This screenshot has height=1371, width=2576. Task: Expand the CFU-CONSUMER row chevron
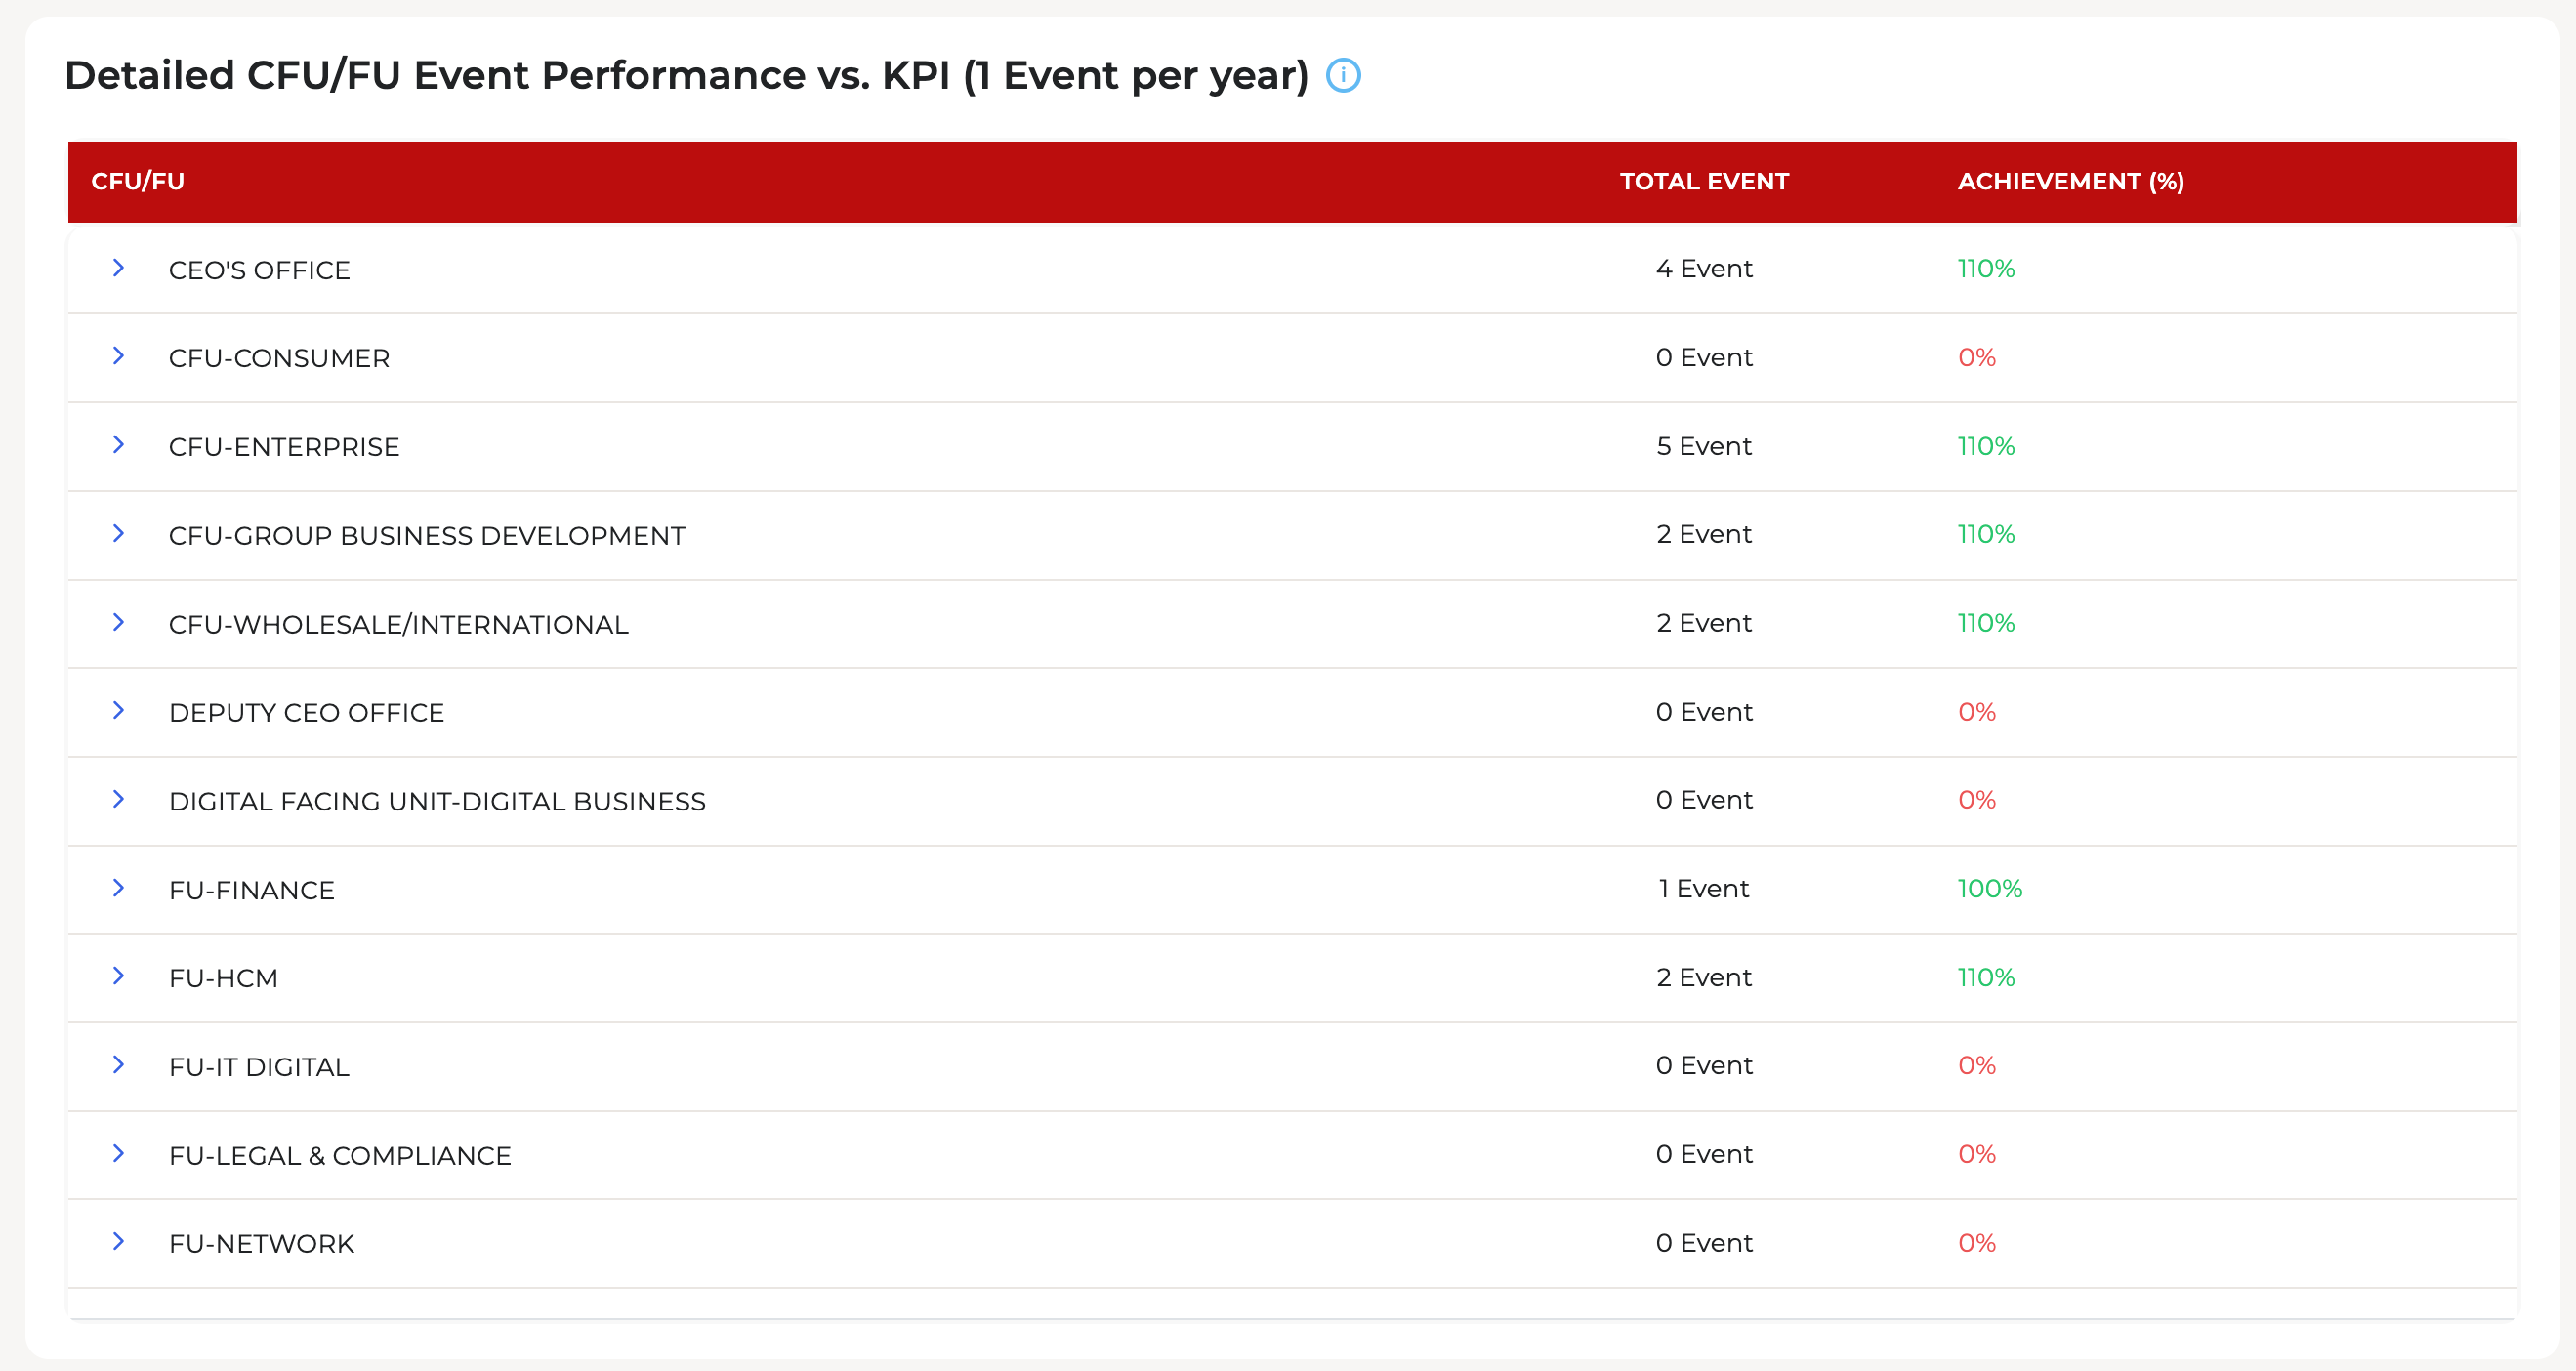pos(118,356)
